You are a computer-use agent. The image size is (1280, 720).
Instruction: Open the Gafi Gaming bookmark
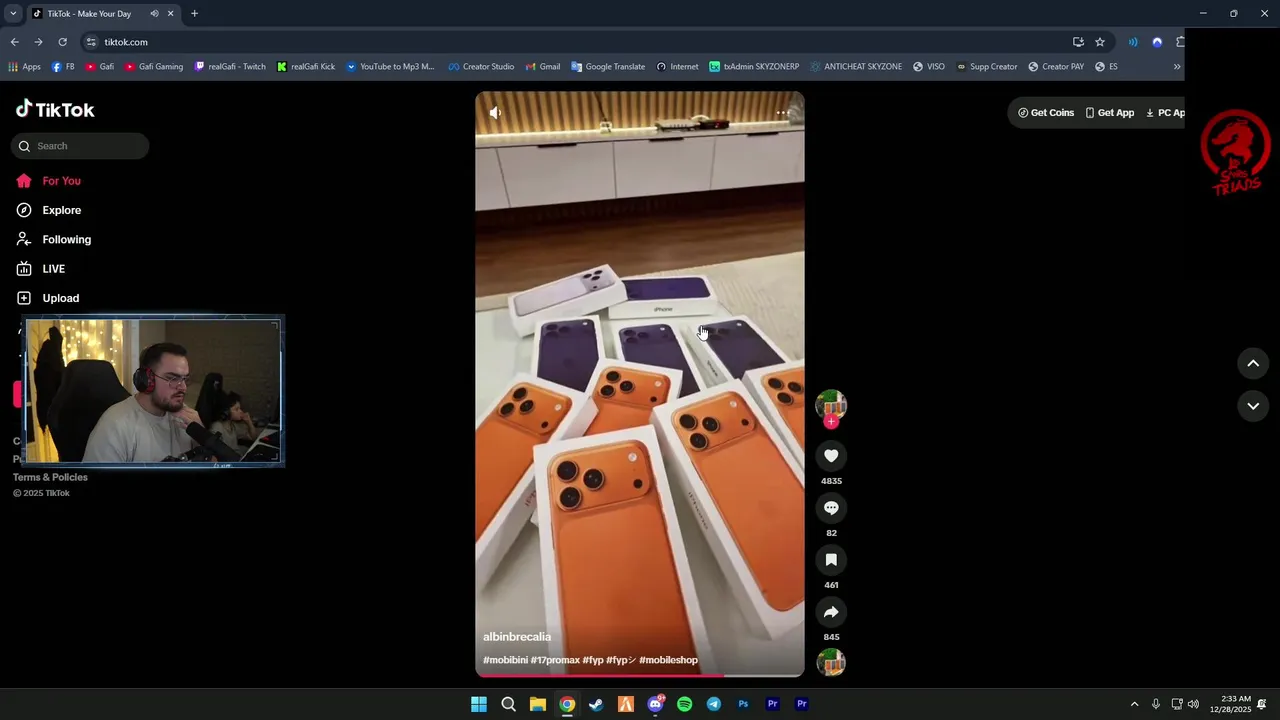(x=154, y=67)
